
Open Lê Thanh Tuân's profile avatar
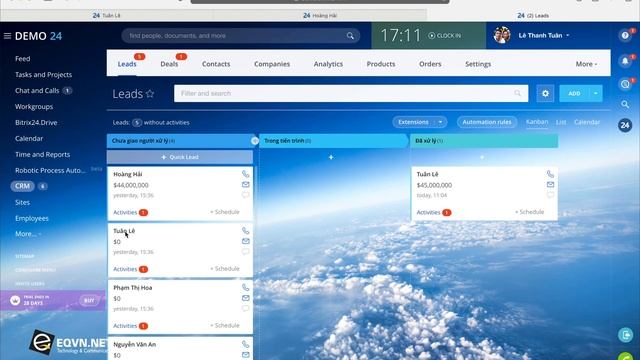coord(502,36)
